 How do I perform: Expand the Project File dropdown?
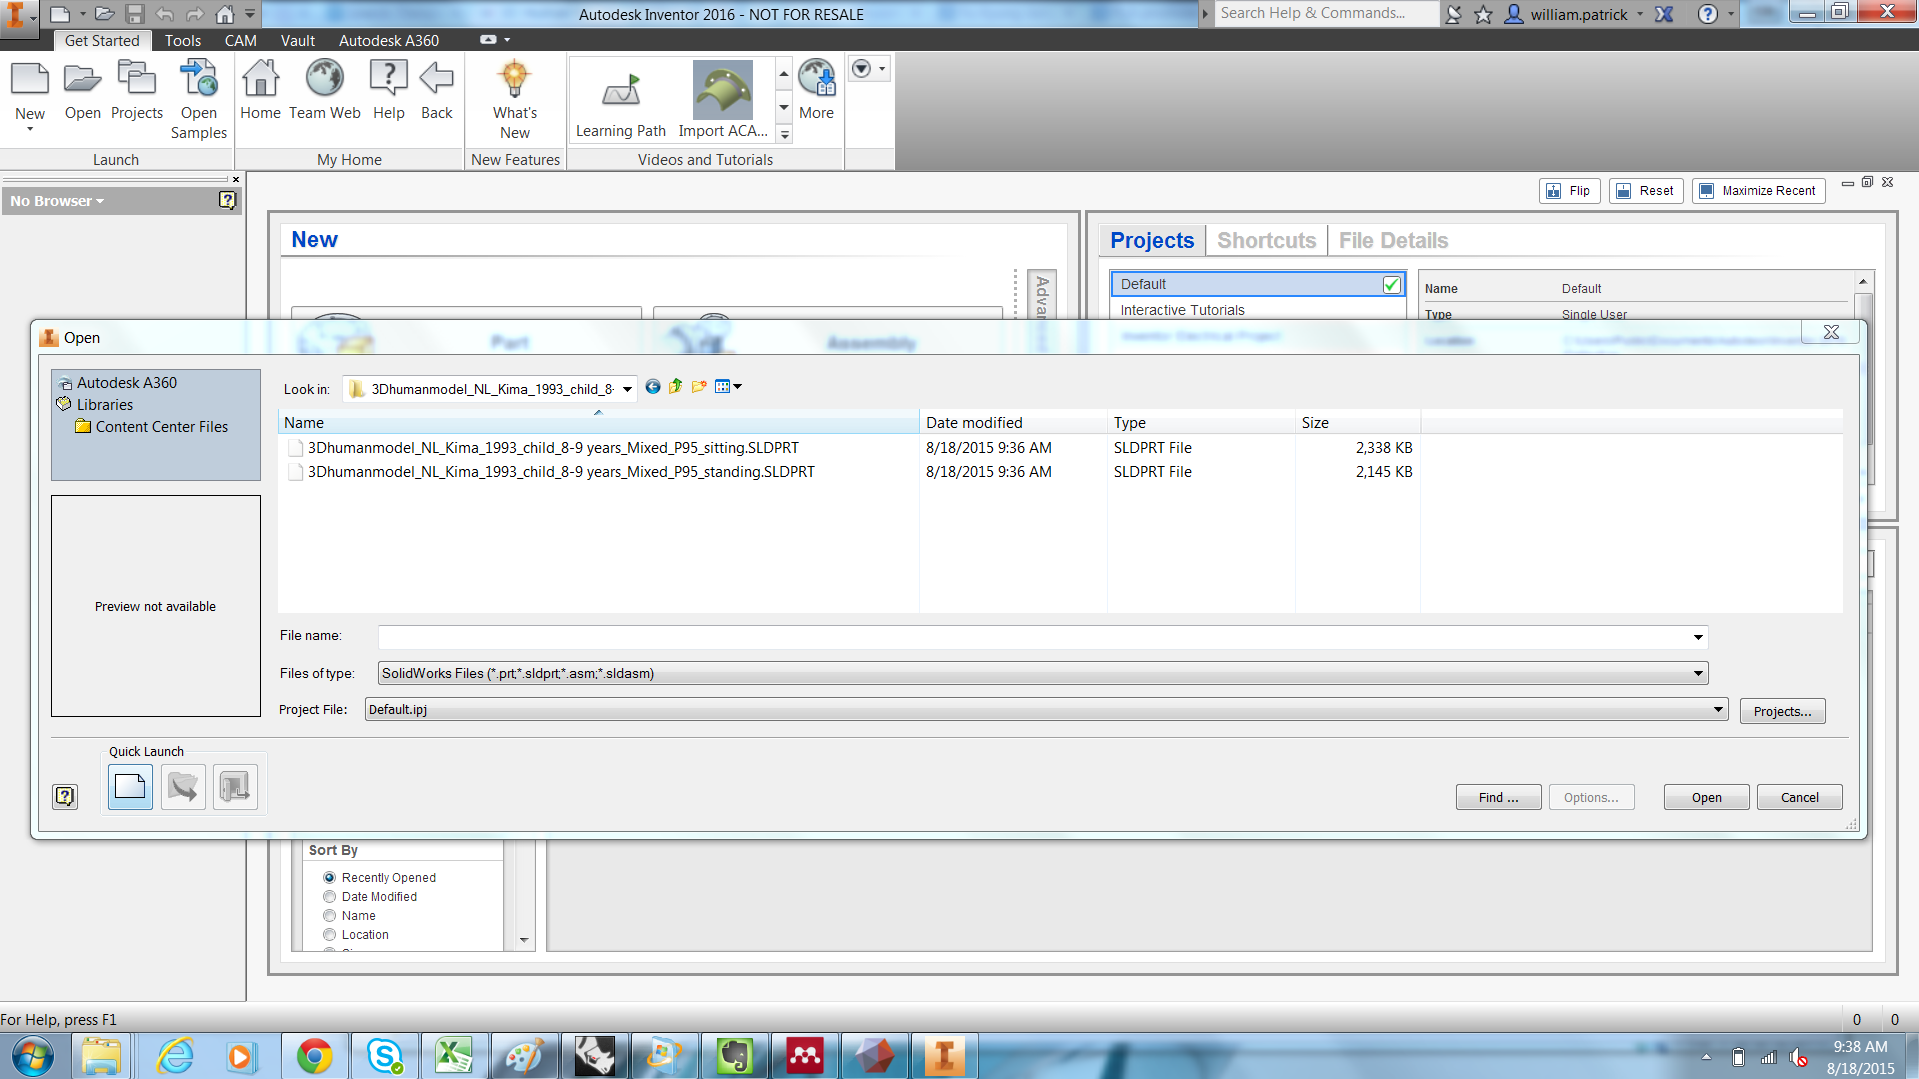(1718, 709)
